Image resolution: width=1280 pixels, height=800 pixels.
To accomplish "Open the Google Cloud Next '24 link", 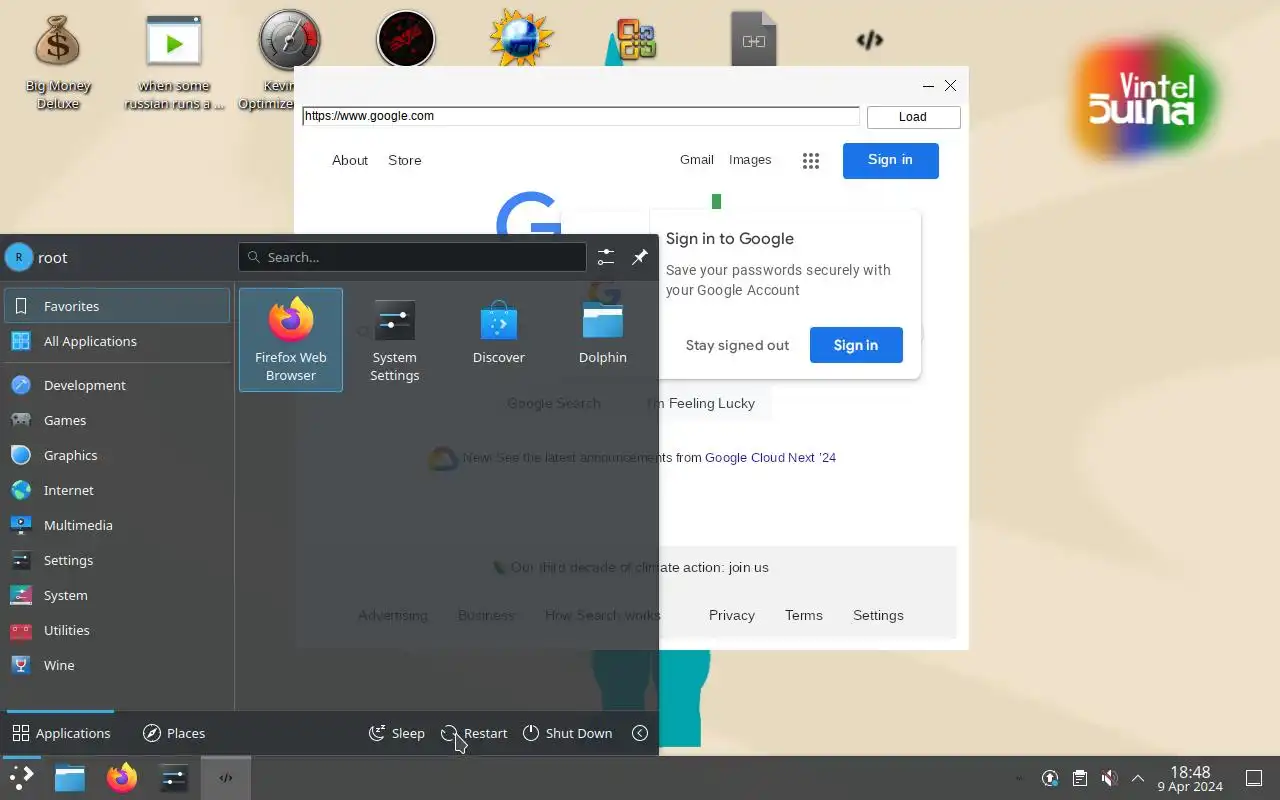I will (x=770, y=457).
